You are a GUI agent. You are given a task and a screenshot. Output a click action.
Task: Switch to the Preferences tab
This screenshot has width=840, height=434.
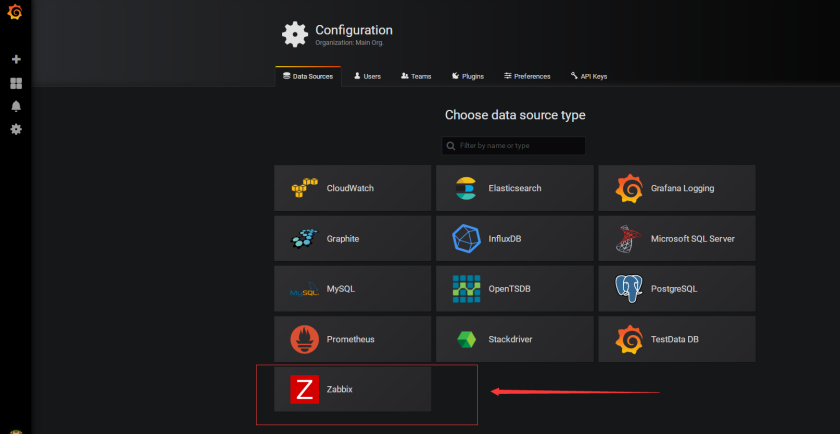[527, 76]
